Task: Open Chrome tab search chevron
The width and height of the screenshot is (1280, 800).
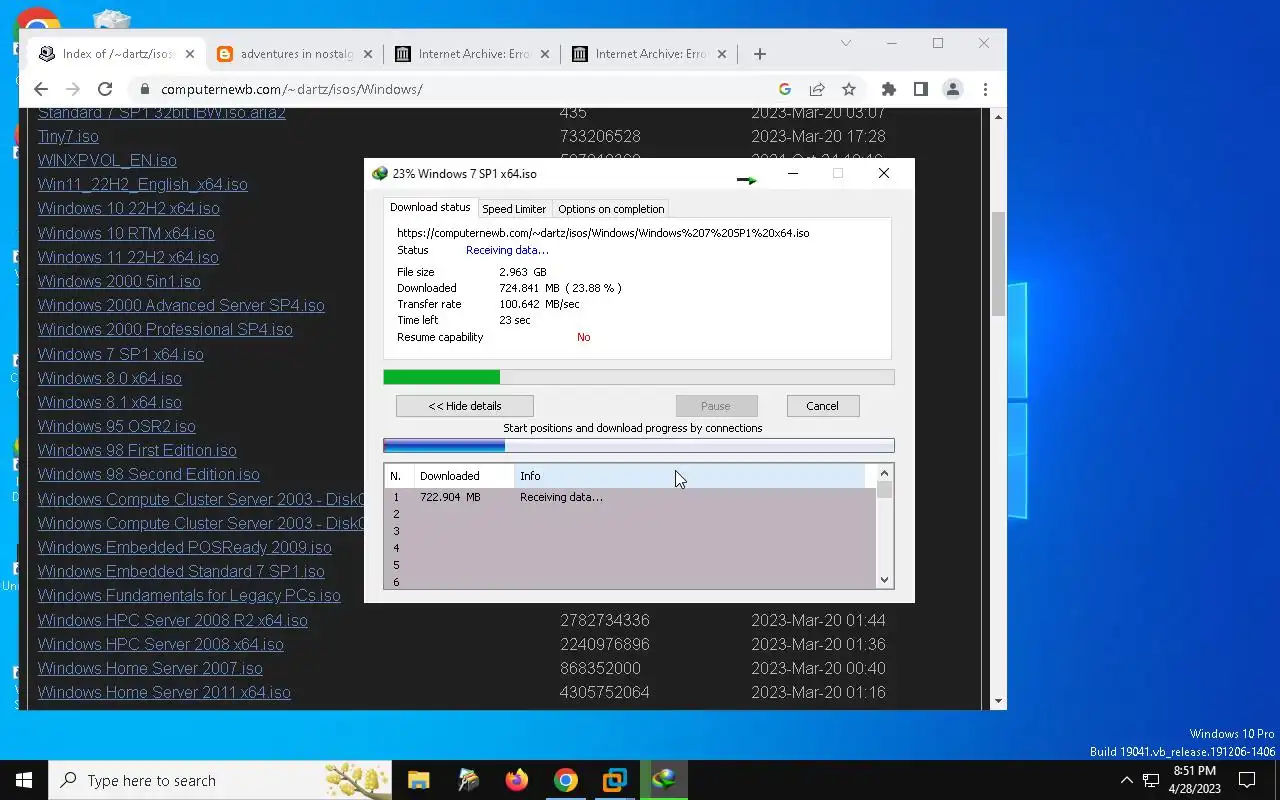Action: 846,43
